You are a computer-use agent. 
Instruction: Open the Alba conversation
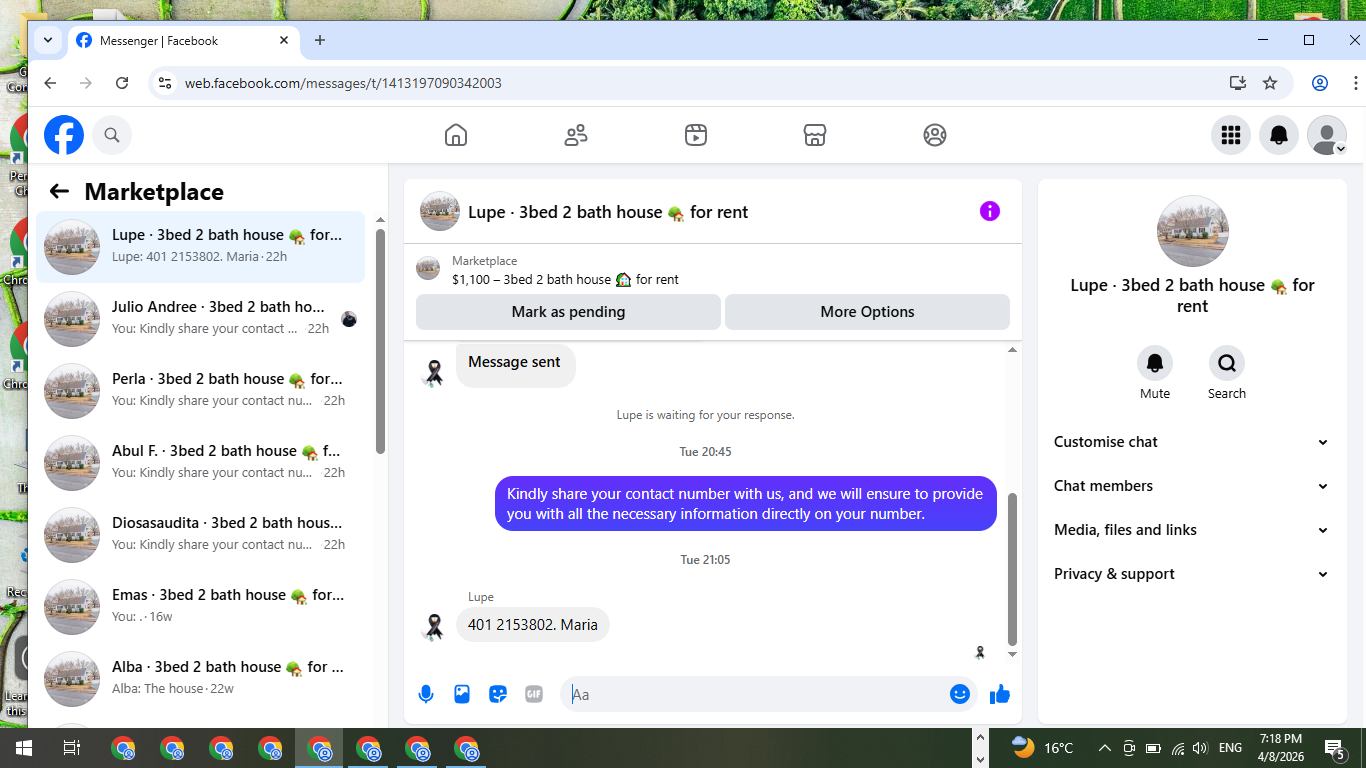(x=200, y=679)
